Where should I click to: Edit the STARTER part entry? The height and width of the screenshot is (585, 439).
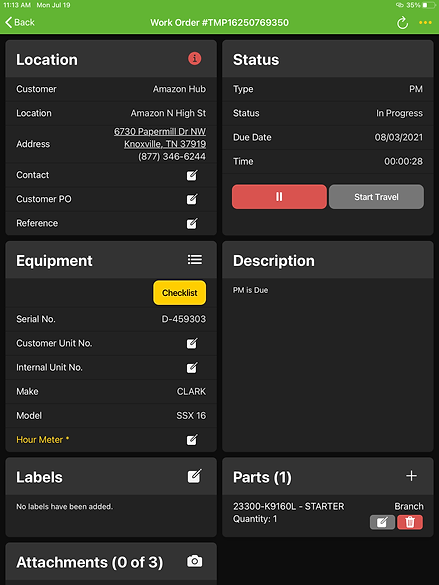(382, 522)
